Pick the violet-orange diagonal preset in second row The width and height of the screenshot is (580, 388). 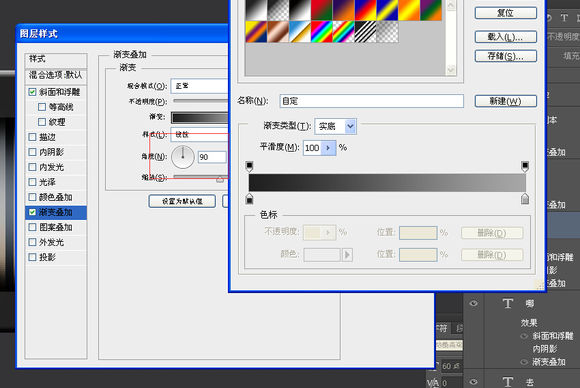tap(256, 32)
